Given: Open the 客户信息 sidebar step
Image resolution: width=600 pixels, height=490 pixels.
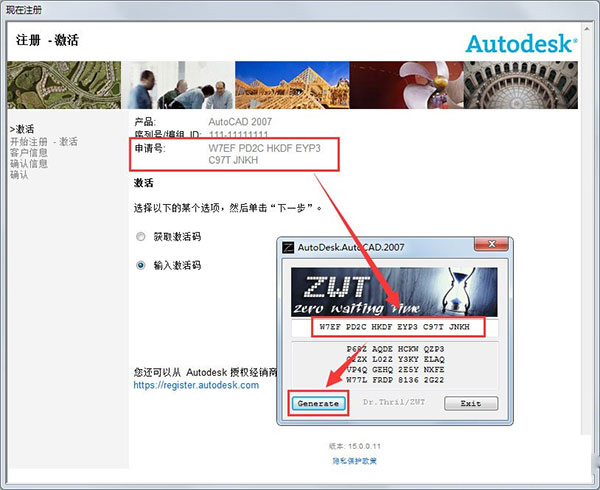Looking at the screenshot, I should [x=29, y=153].
